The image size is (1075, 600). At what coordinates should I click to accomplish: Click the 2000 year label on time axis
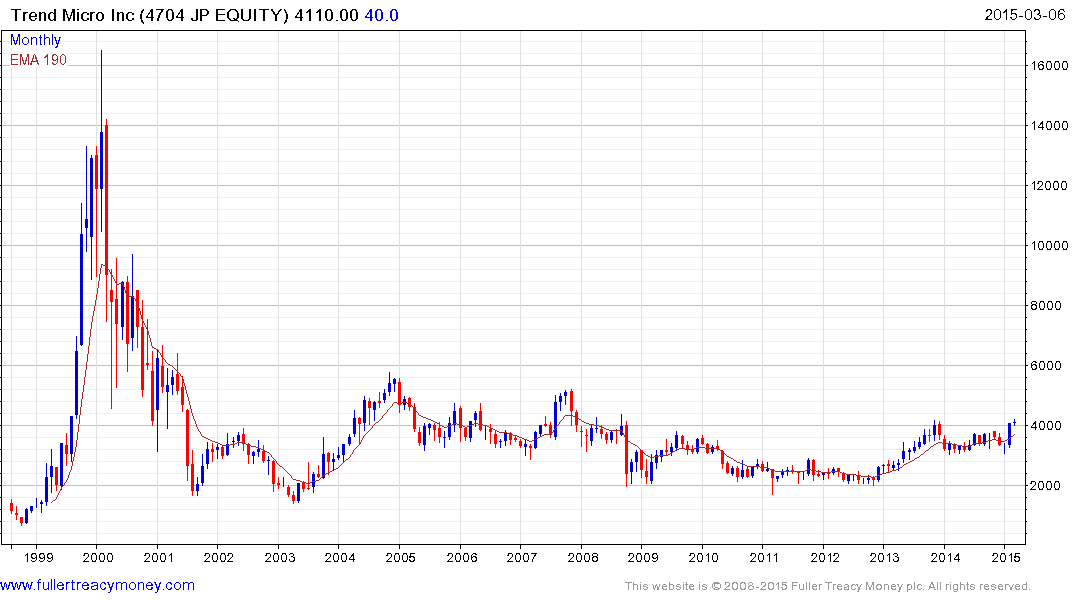(x=98, y=557)
